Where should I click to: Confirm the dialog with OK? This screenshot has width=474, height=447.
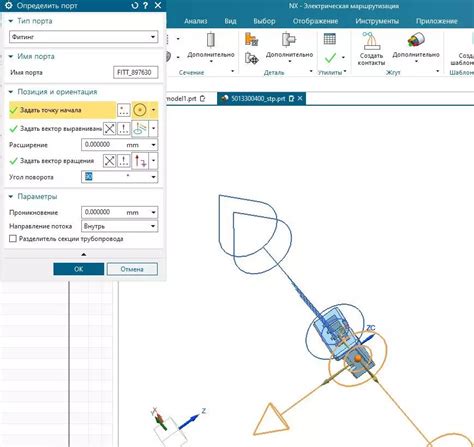click(79, 269)
